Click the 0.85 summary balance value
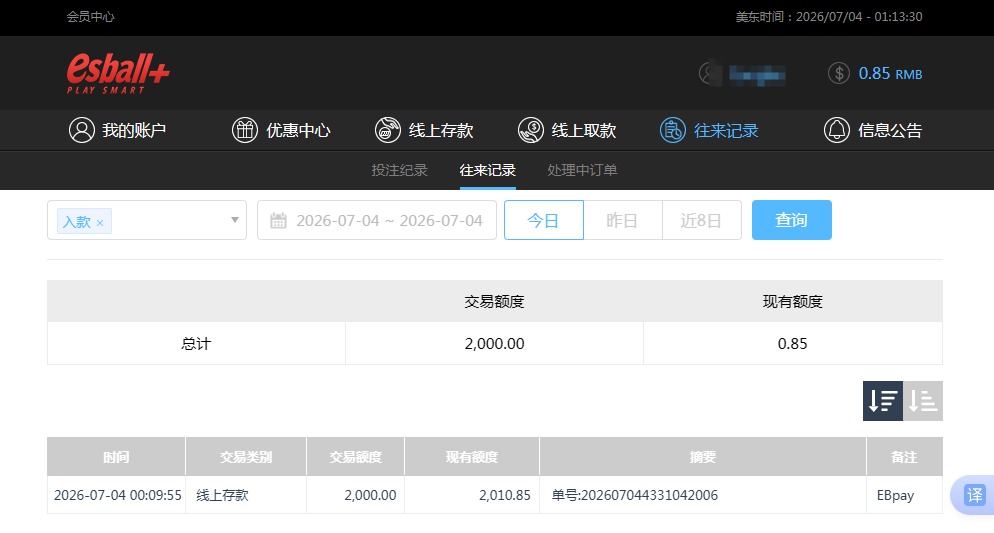 [x=792, y=344]
